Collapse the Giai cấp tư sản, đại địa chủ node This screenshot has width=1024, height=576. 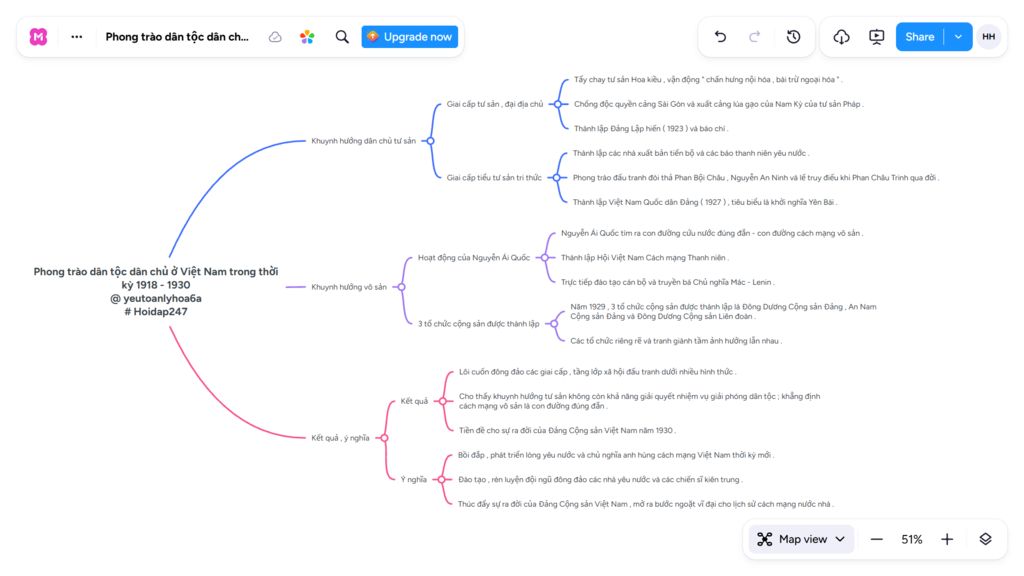coord(557,104)
